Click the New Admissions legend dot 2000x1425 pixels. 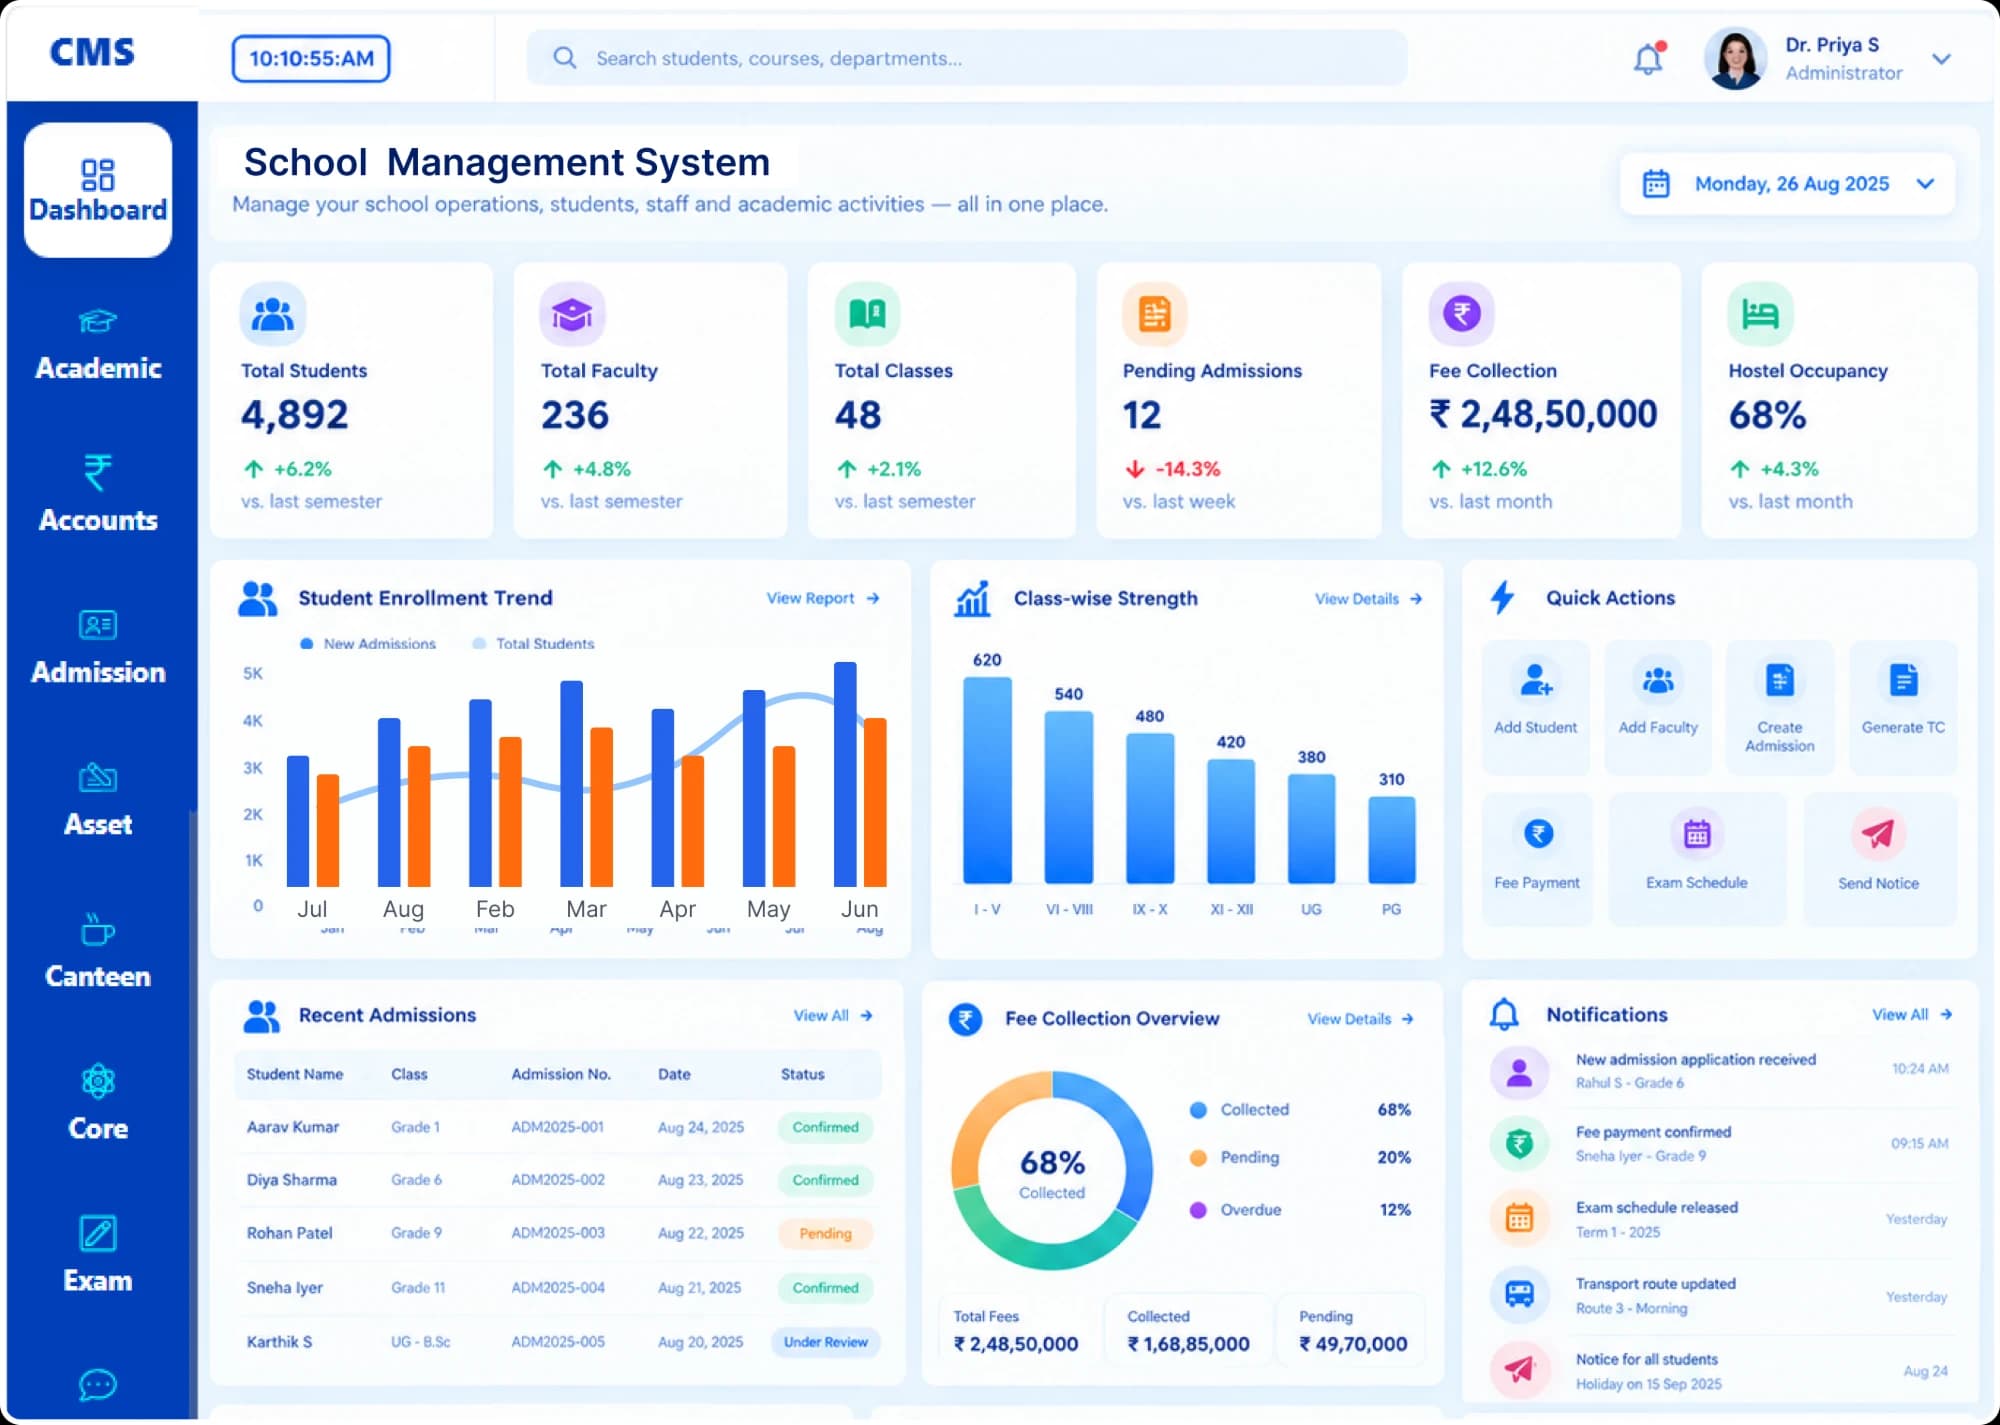point(307,644)
